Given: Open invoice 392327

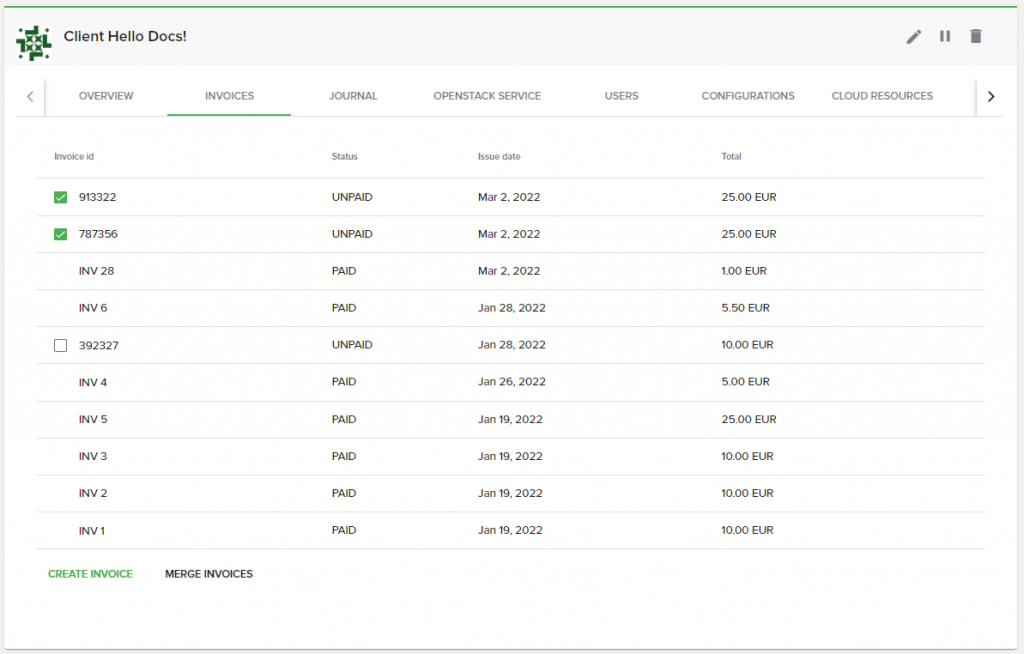Looking at the screenshot, I should coord(99,345).
